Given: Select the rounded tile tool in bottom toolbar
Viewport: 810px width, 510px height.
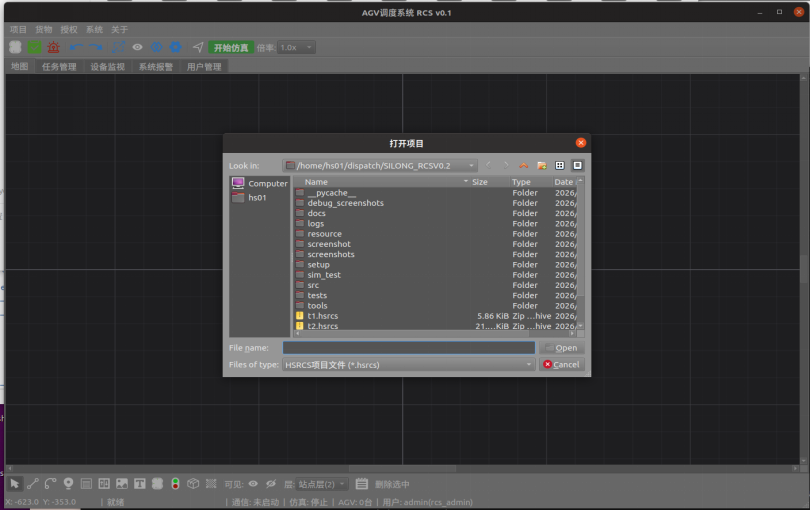Looking at the screenshot, I should pos(158,484).
